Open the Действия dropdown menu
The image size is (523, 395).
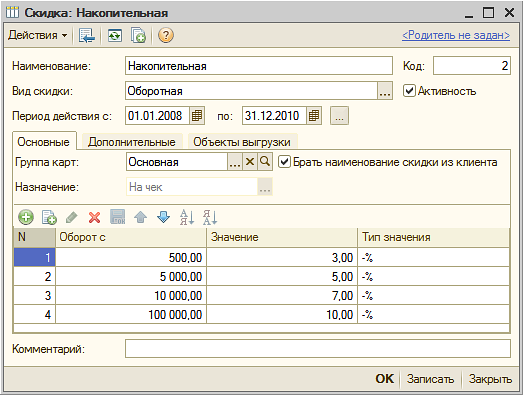(x=38, y=35)
